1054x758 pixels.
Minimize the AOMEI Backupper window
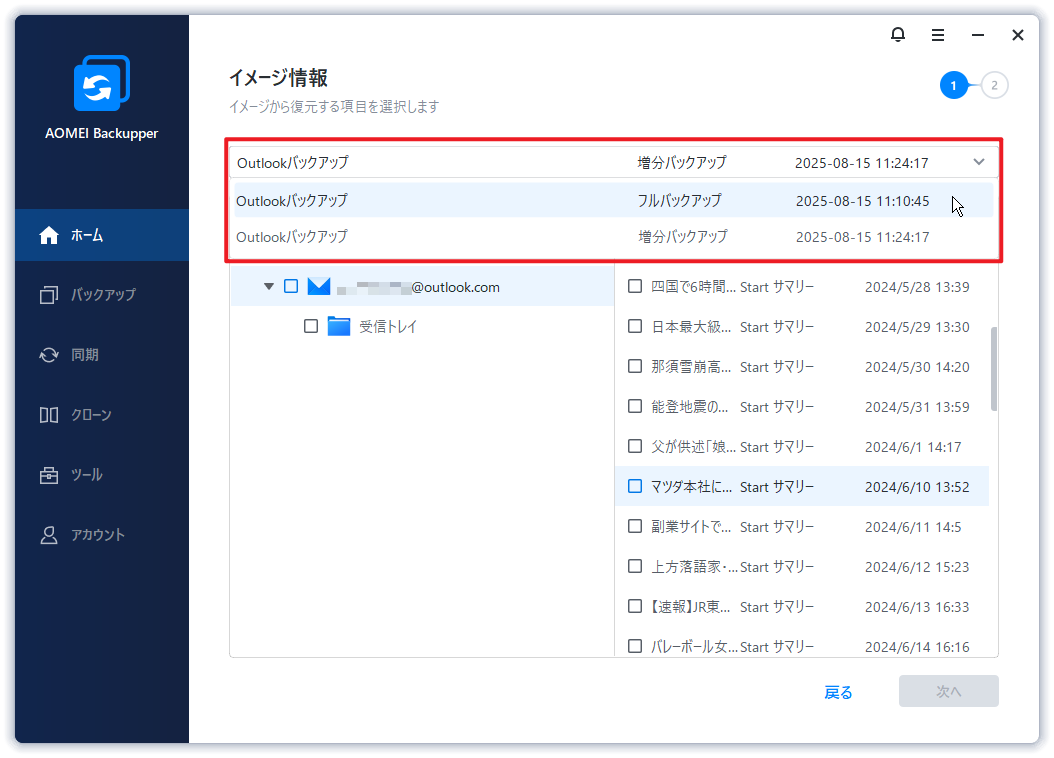point(978,35)
